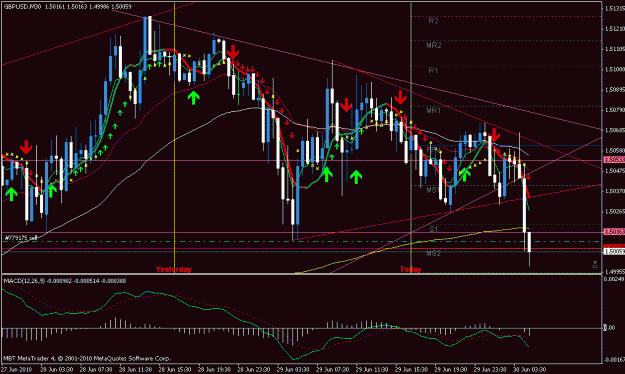This screenshot has width=625, height=374.
Task: Click the 29 Jun 07:30 time label
Action: pos(332,370)
